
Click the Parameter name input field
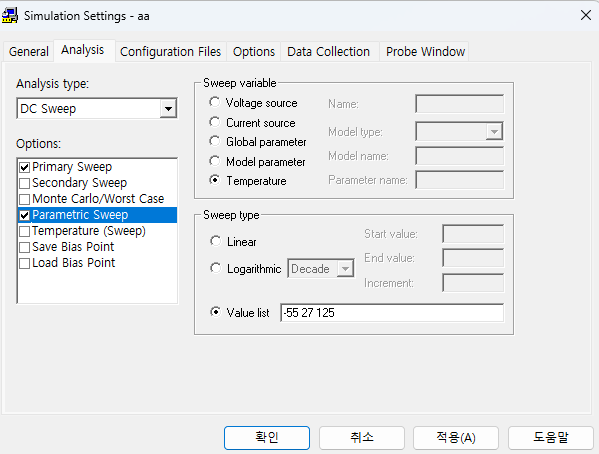pyautogui.click(x=460, y=180)
